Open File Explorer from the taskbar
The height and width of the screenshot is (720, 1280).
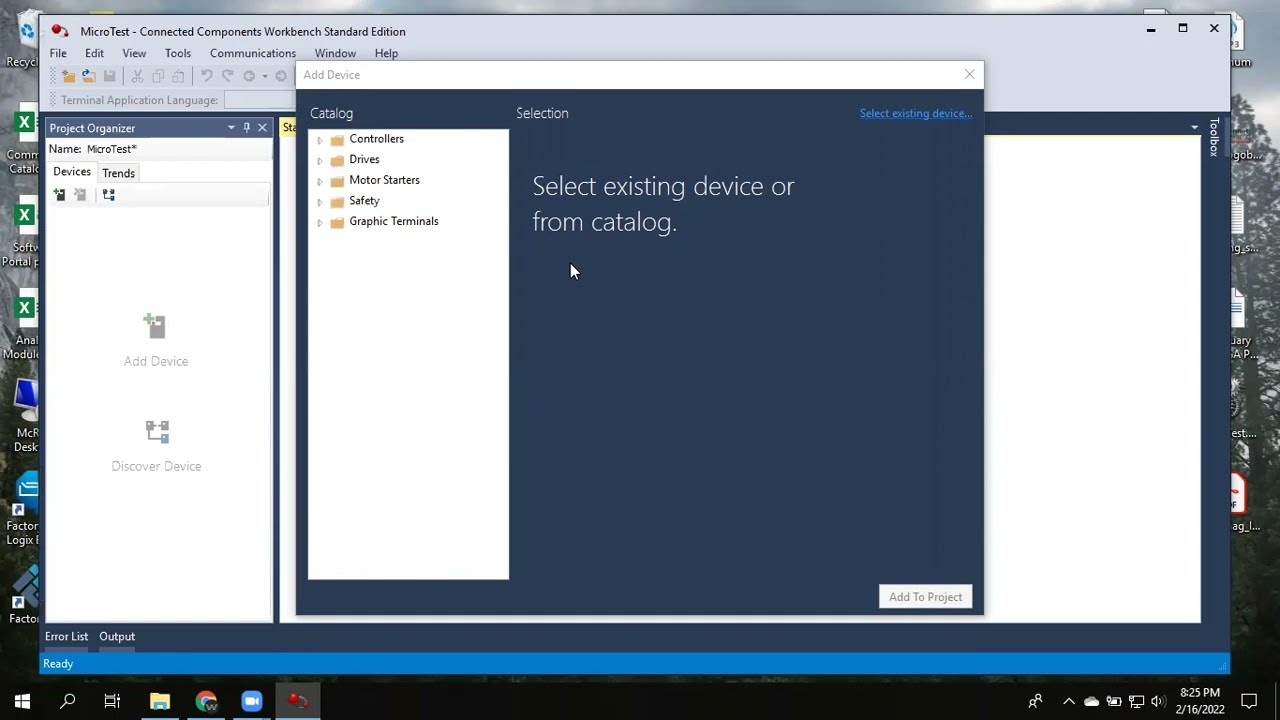160,701
